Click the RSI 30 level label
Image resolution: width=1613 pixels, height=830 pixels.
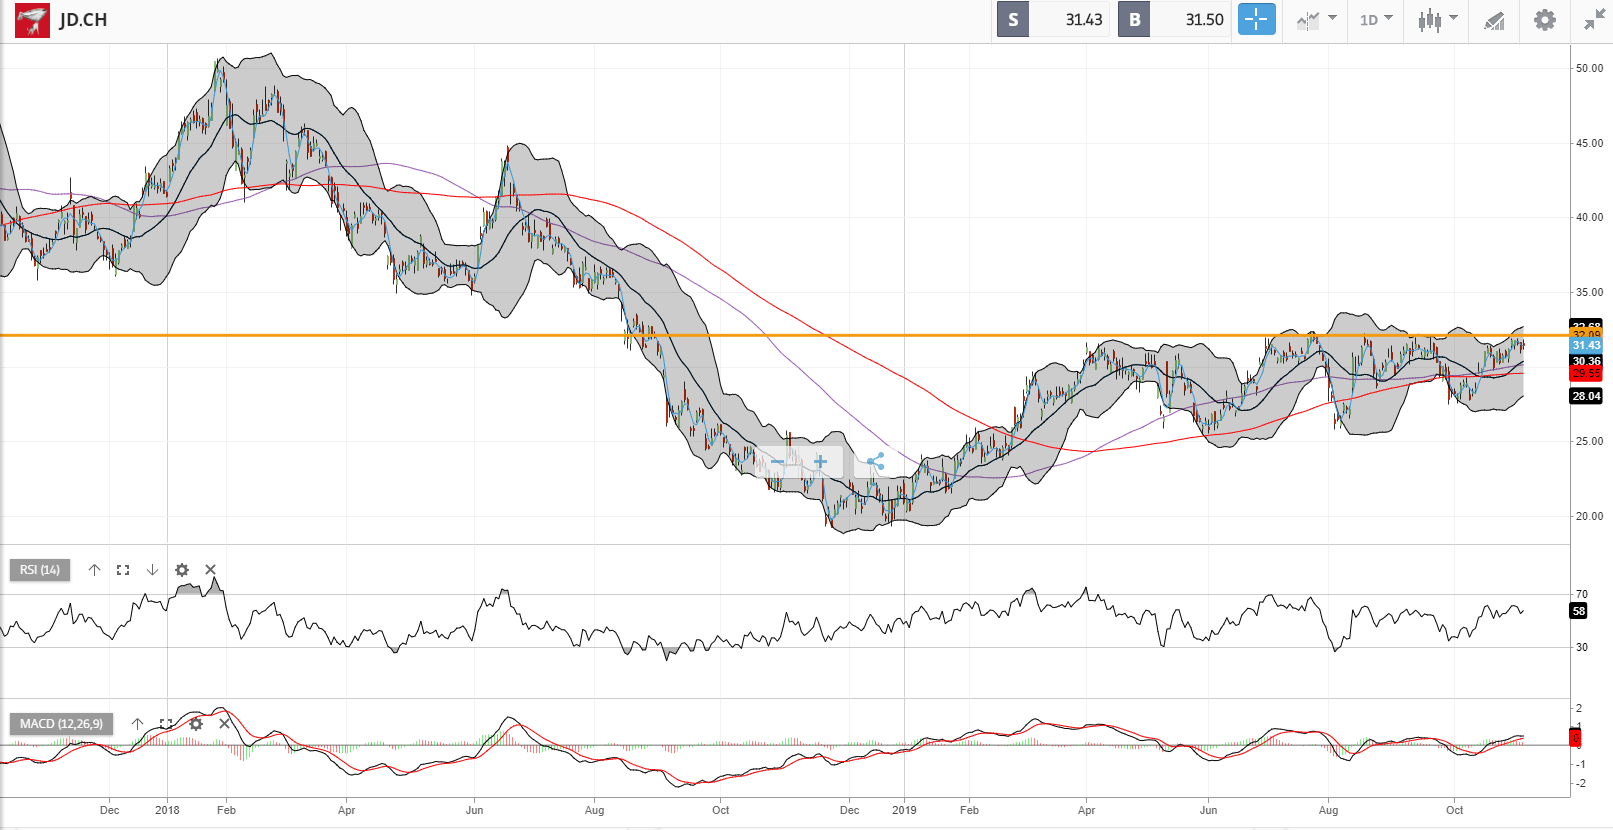(1581, 647)
